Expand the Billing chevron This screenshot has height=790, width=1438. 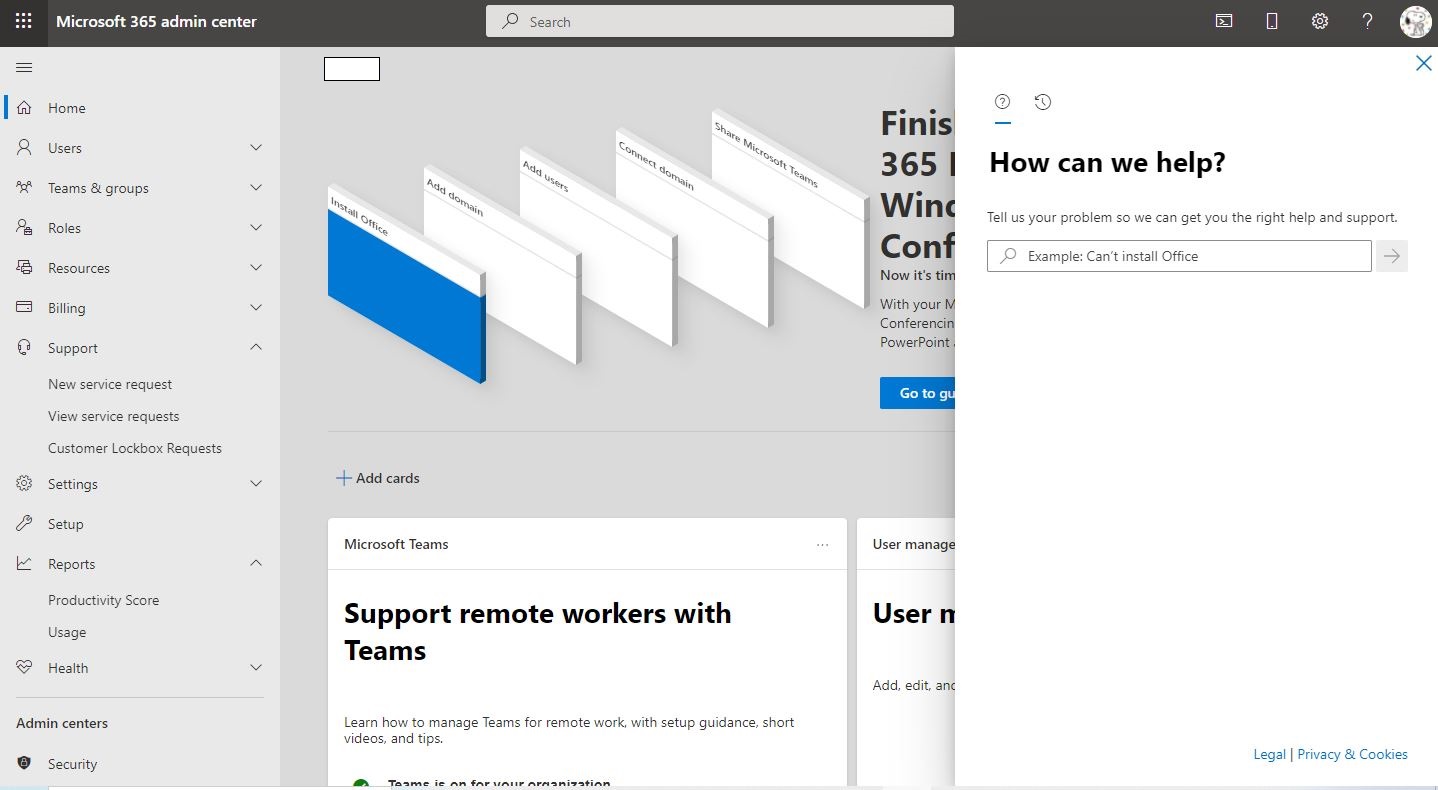(256, 308)
